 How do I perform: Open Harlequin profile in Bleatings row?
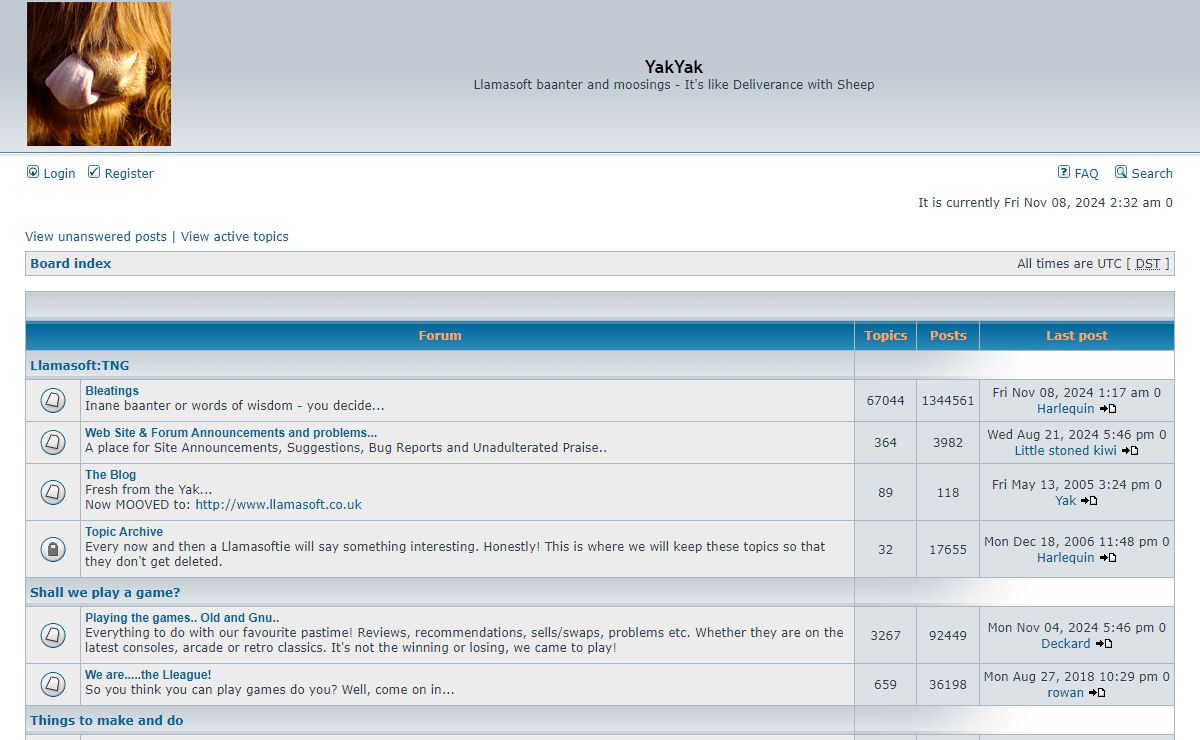(1066, 409)
